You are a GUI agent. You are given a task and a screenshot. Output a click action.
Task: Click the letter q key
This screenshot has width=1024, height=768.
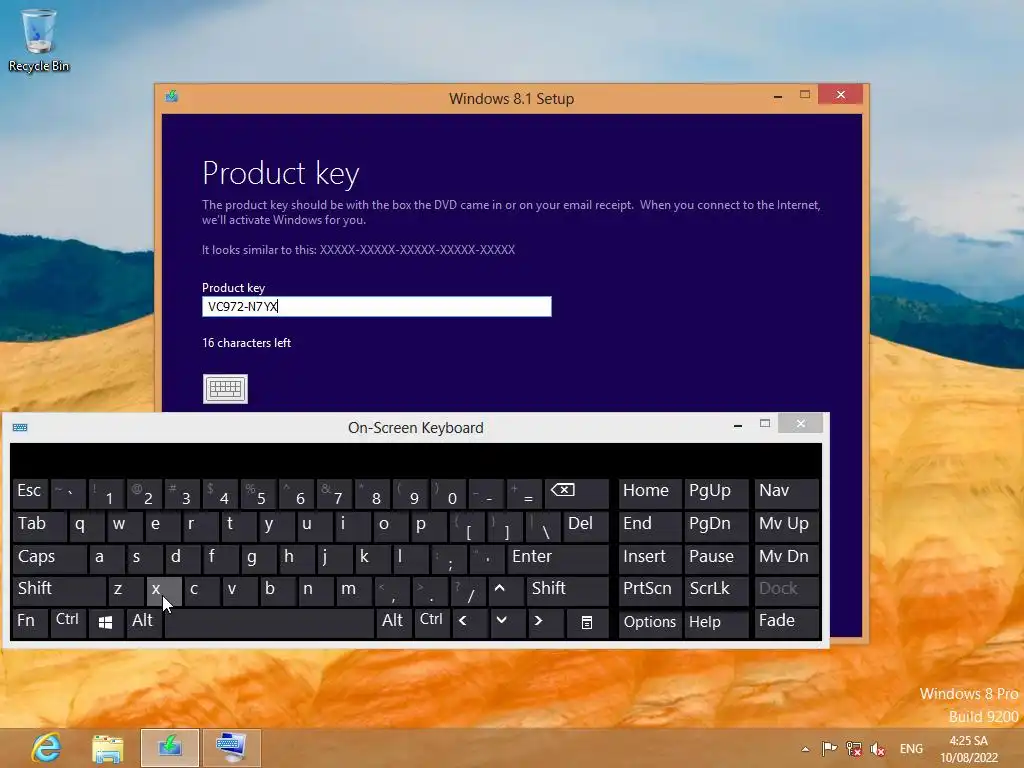tap(87, 526)
